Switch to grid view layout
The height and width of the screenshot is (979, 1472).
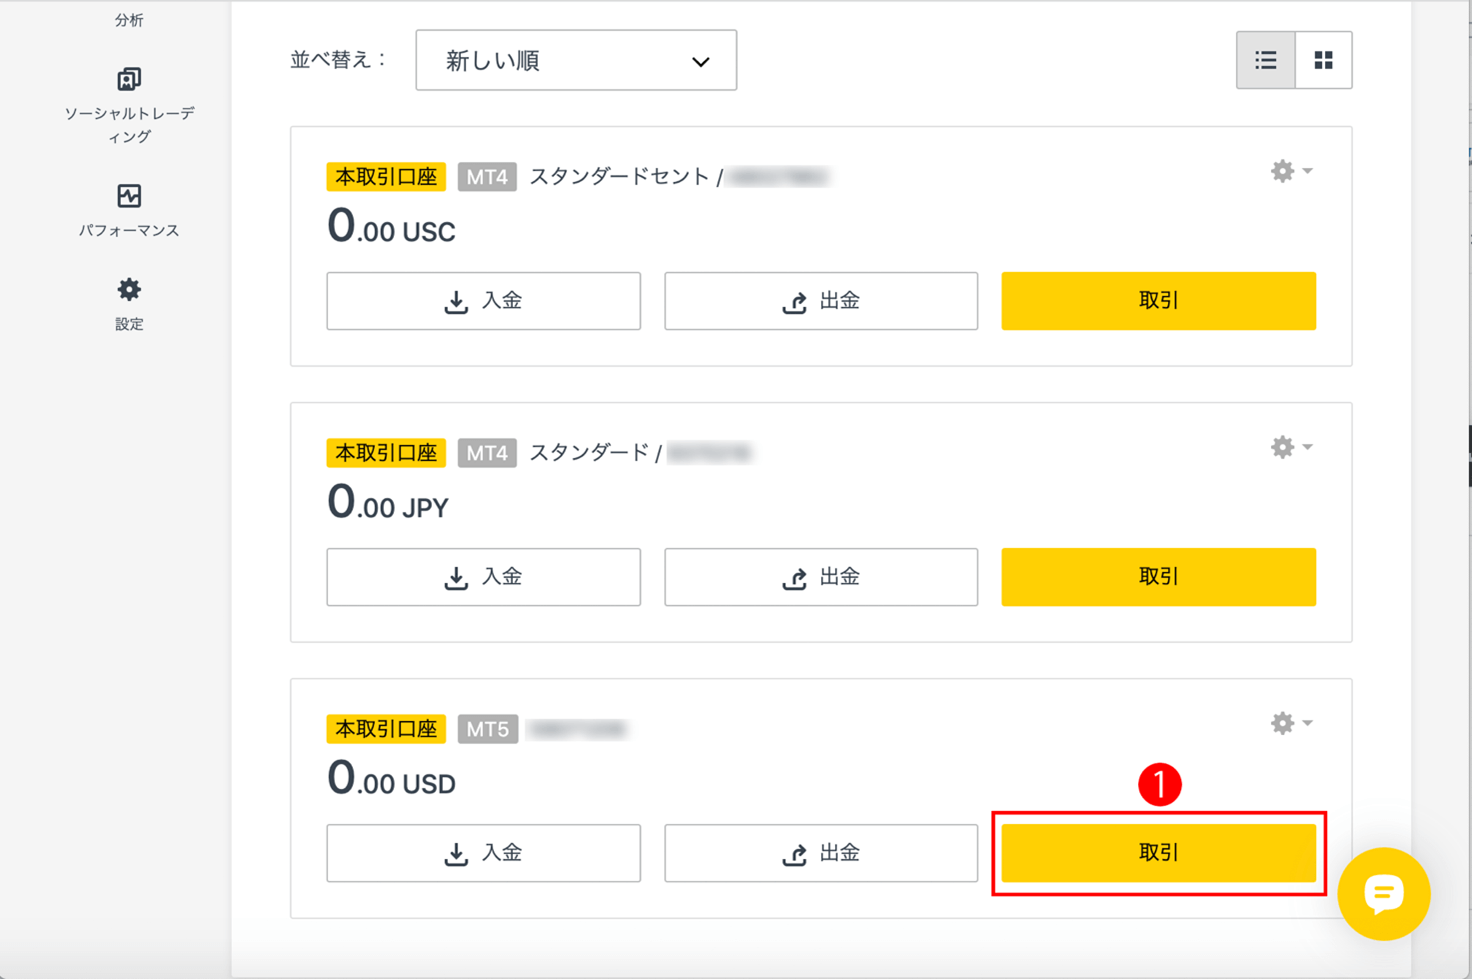[x=1323, y=60]
